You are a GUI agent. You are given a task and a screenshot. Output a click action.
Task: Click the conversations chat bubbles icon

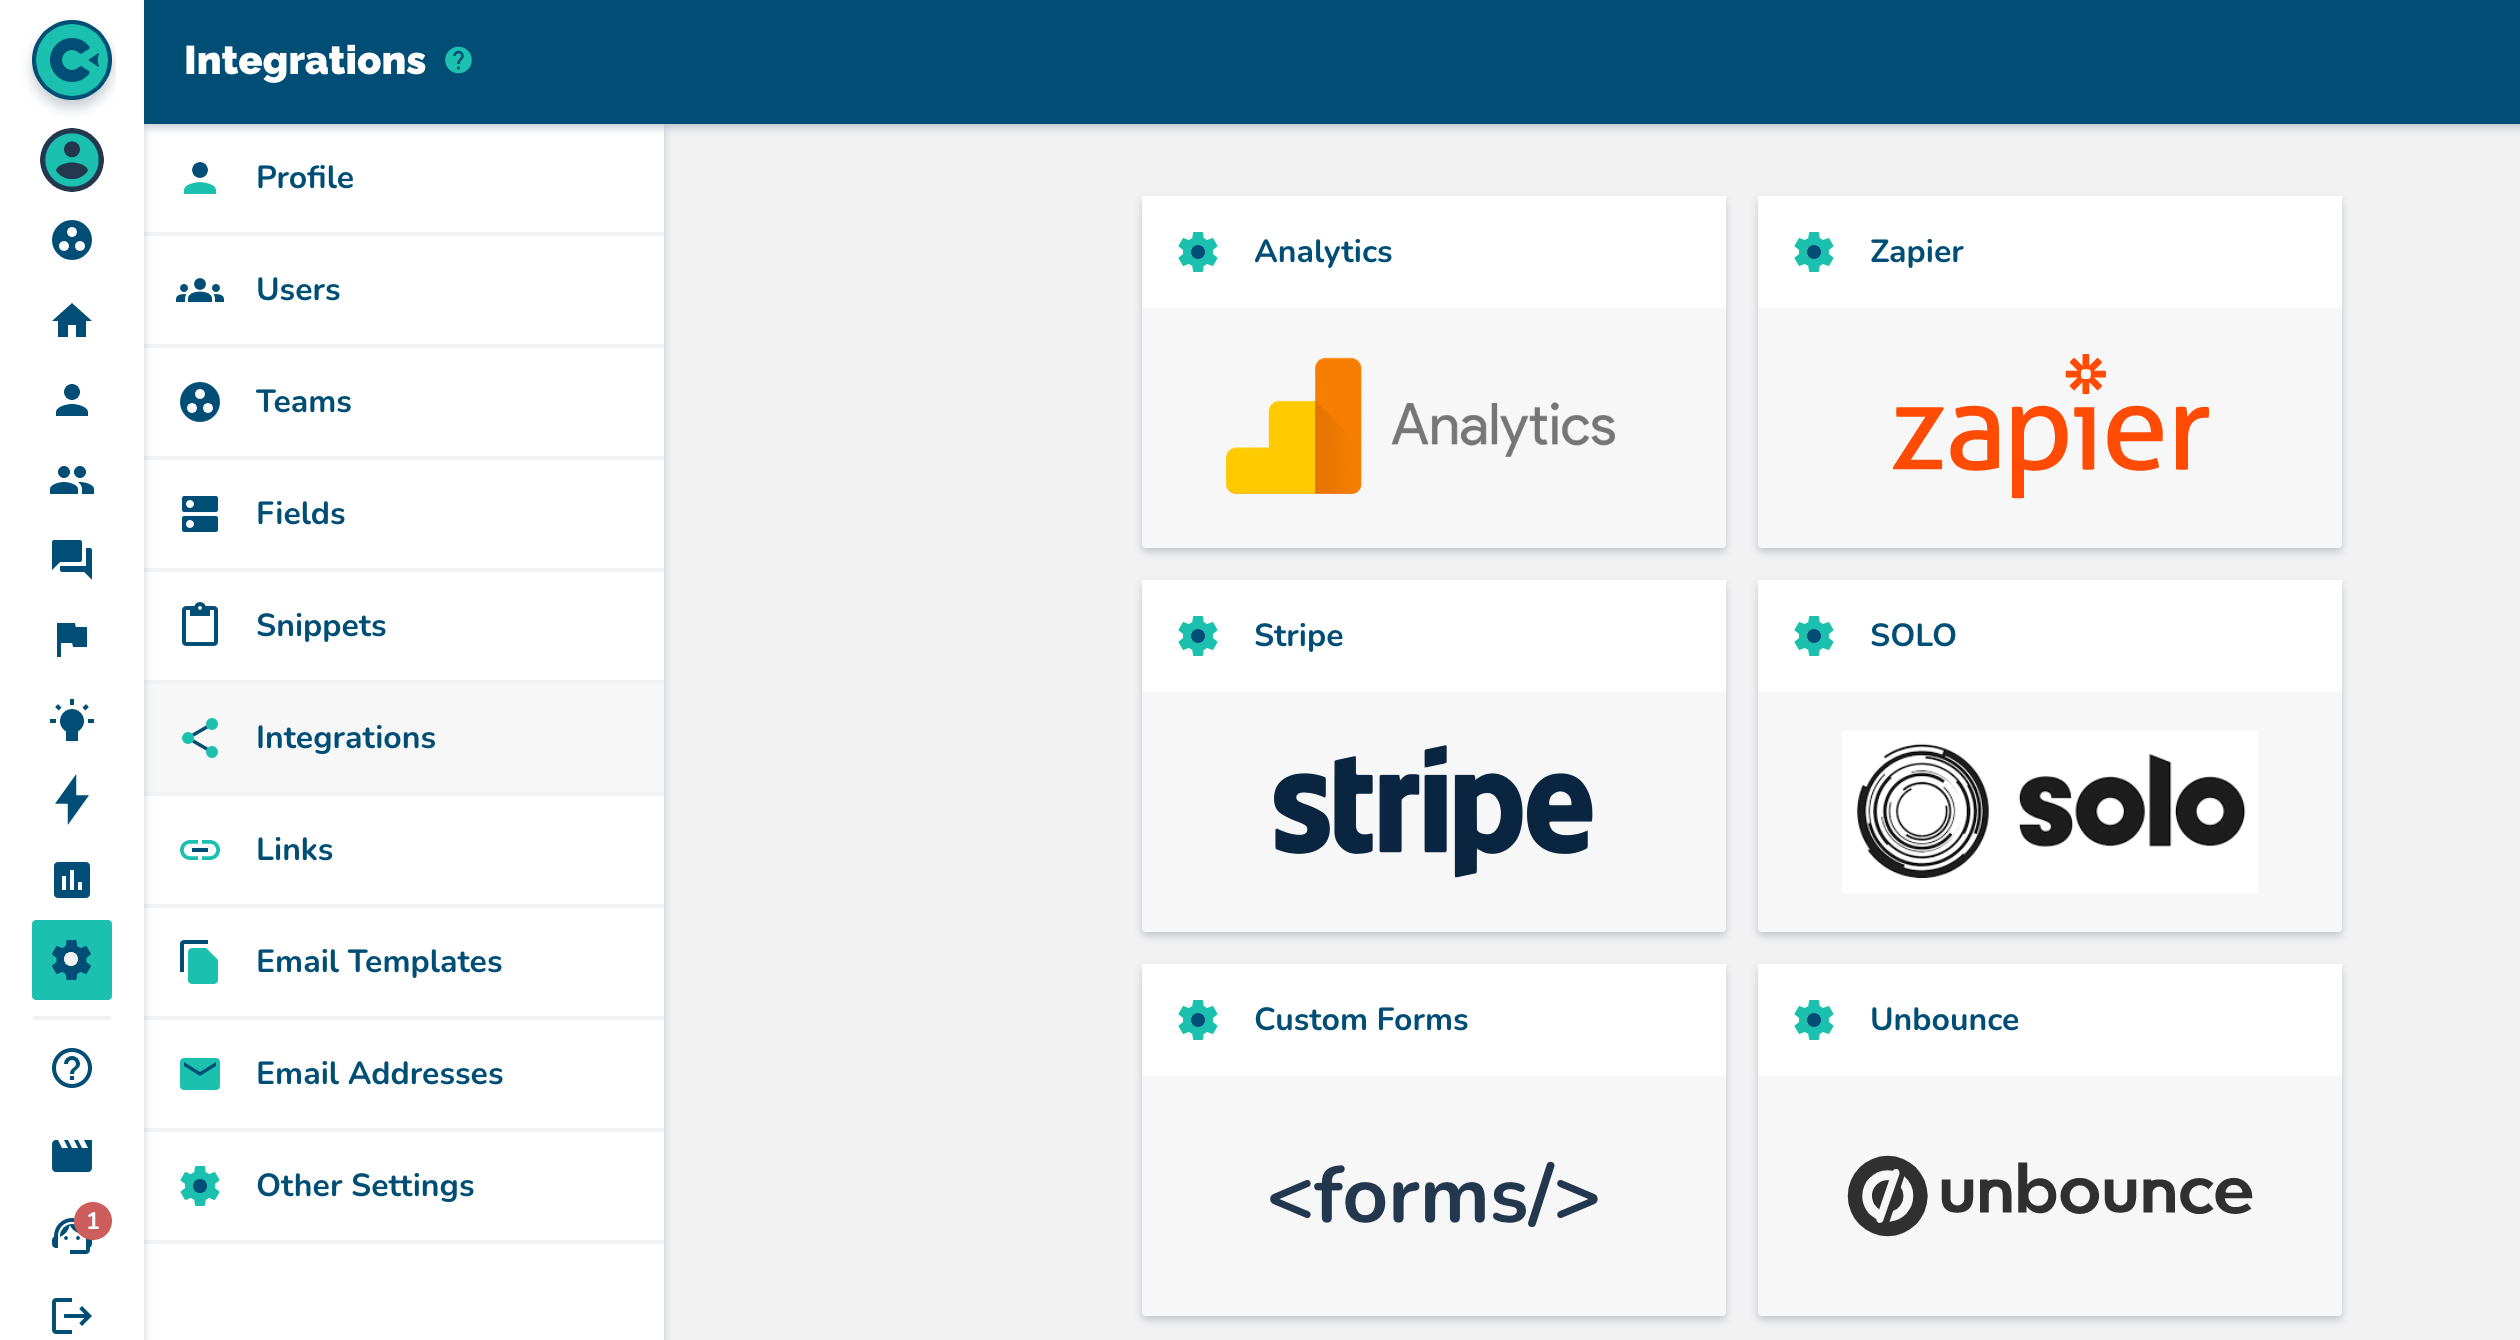pos(72,558)
